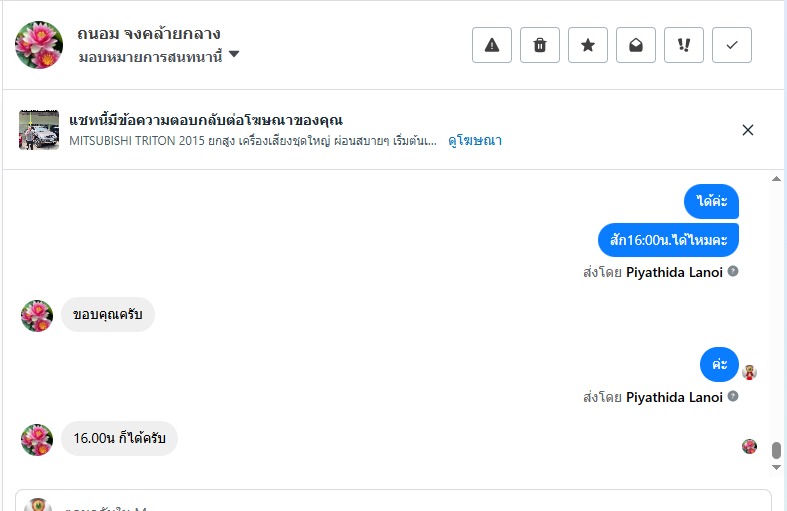The height and width of the screenshot is (511, 787).
Task: Mark conversation done with the checkmark
Action: 732,45
